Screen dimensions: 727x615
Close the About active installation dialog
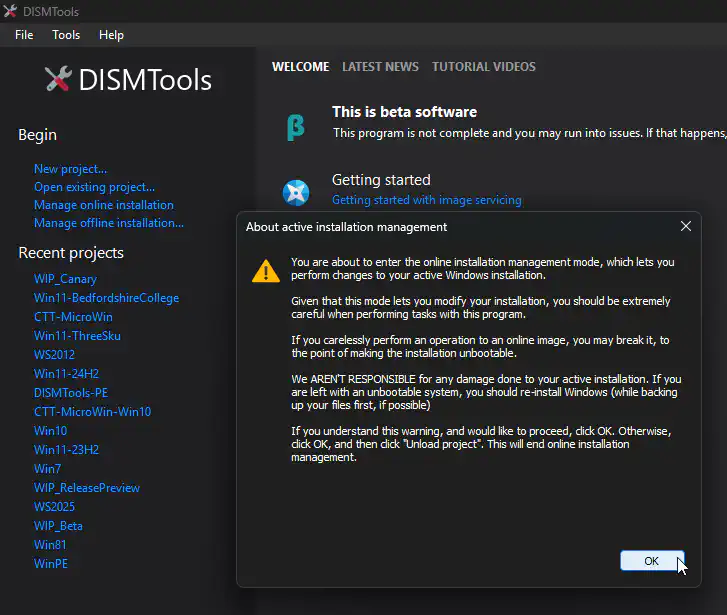pos(685,227)
